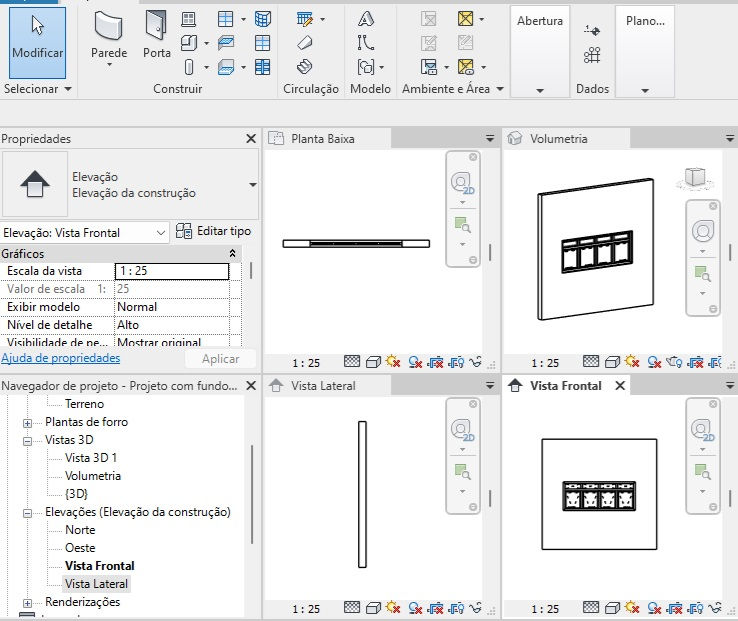Select the Ceiling tool in Construir
This screenshot has height=621, width=738.
coord(226,43)
